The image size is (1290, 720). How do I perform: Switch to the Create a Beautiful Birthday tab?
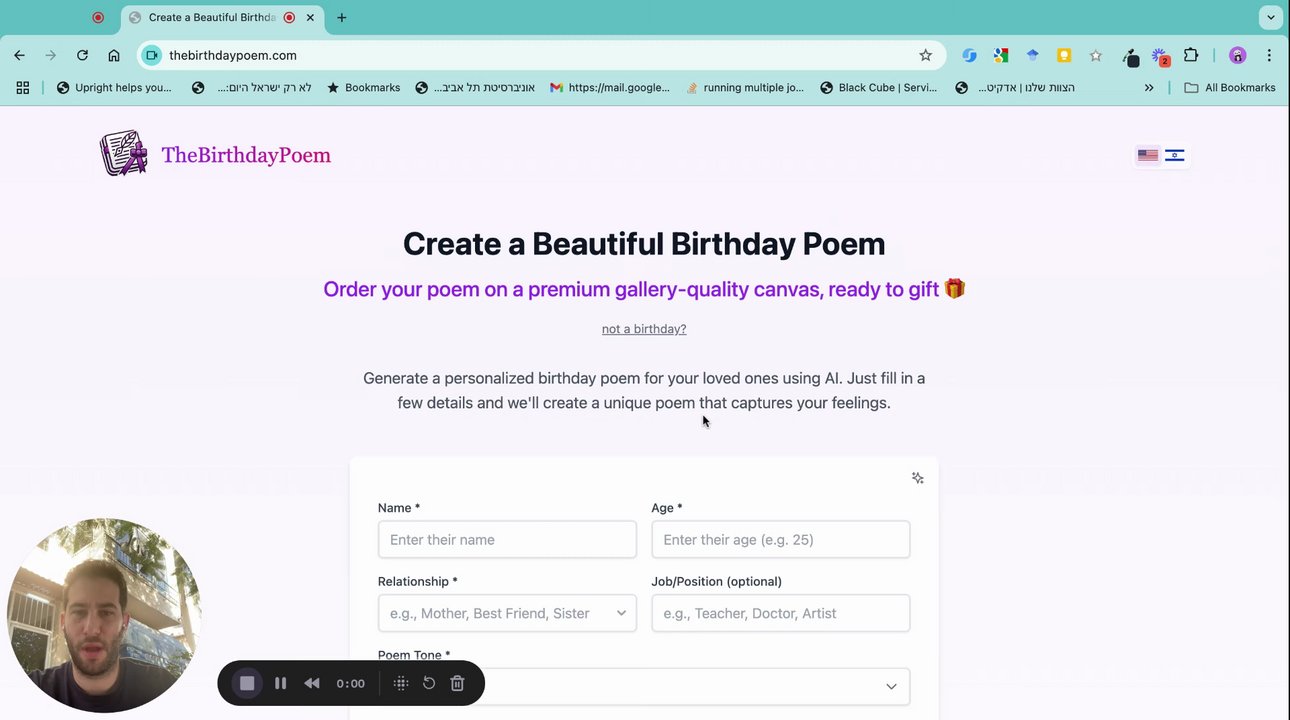(211, 17)
